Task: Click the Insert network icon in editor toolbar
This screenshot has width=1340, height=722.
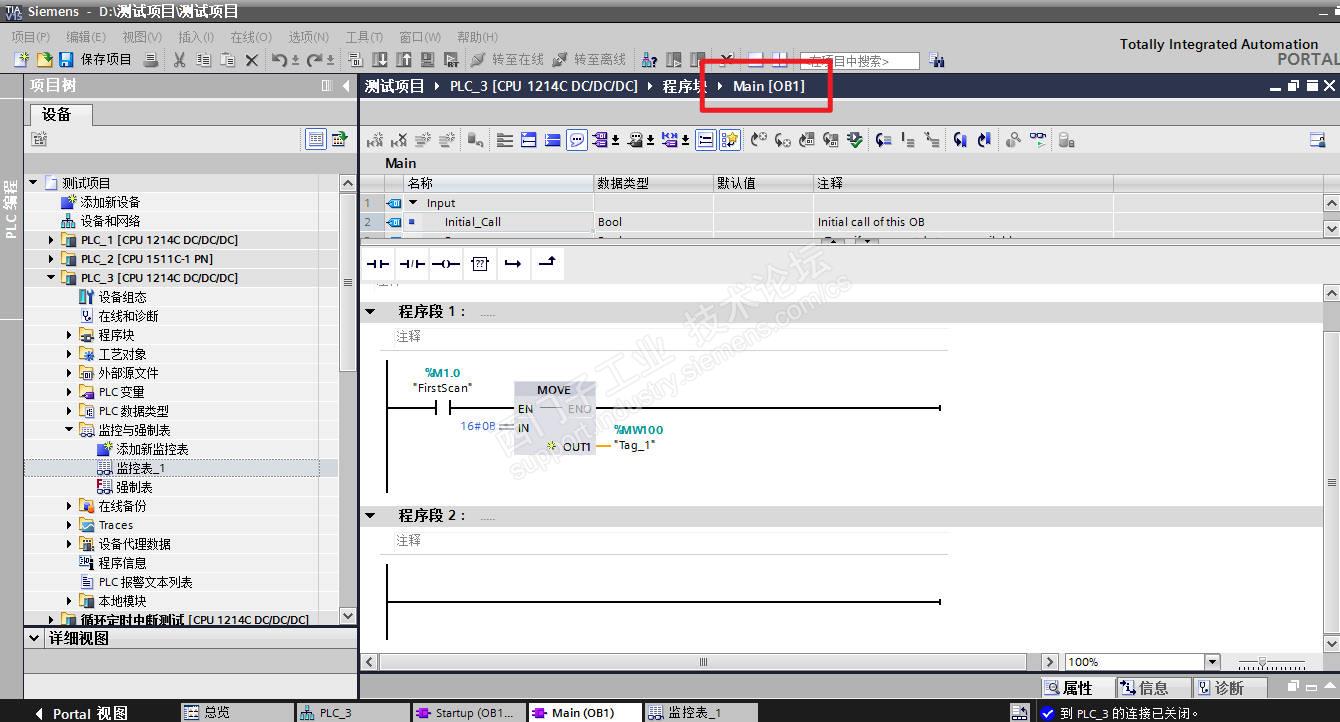Action: [x=376, y=140]
